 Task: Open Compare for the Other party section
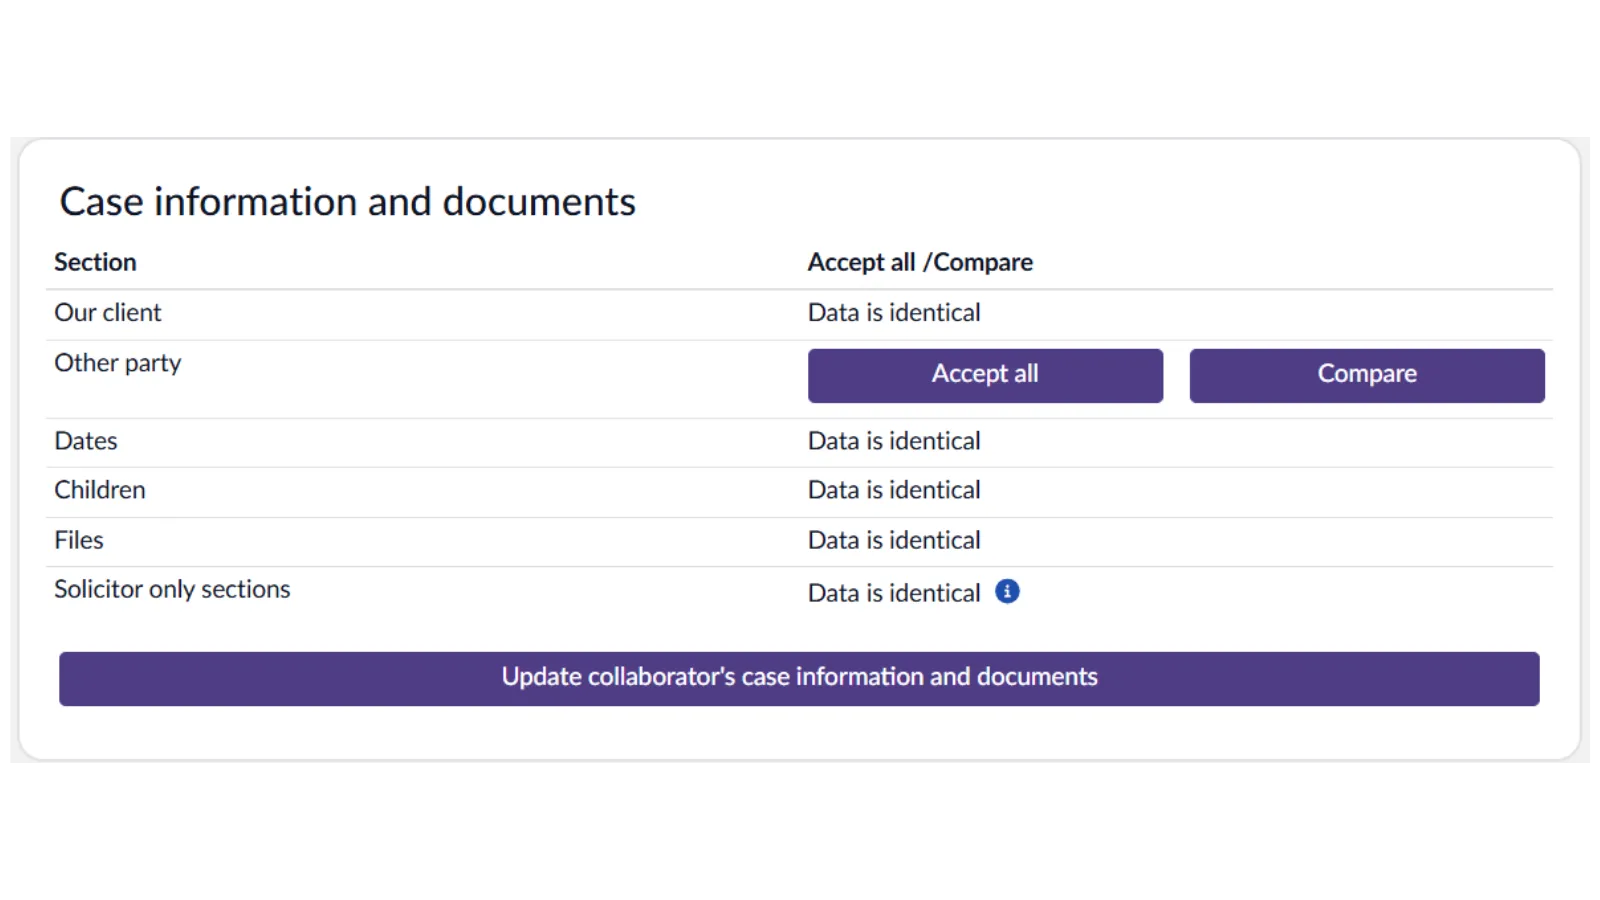tap(1366, 375)
